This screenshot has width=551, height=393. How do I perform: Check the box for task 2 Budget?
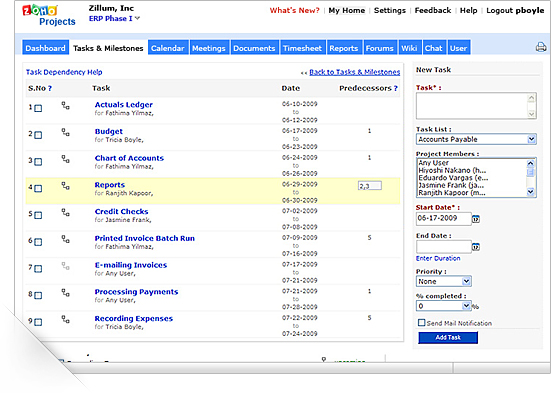[38, 135]
